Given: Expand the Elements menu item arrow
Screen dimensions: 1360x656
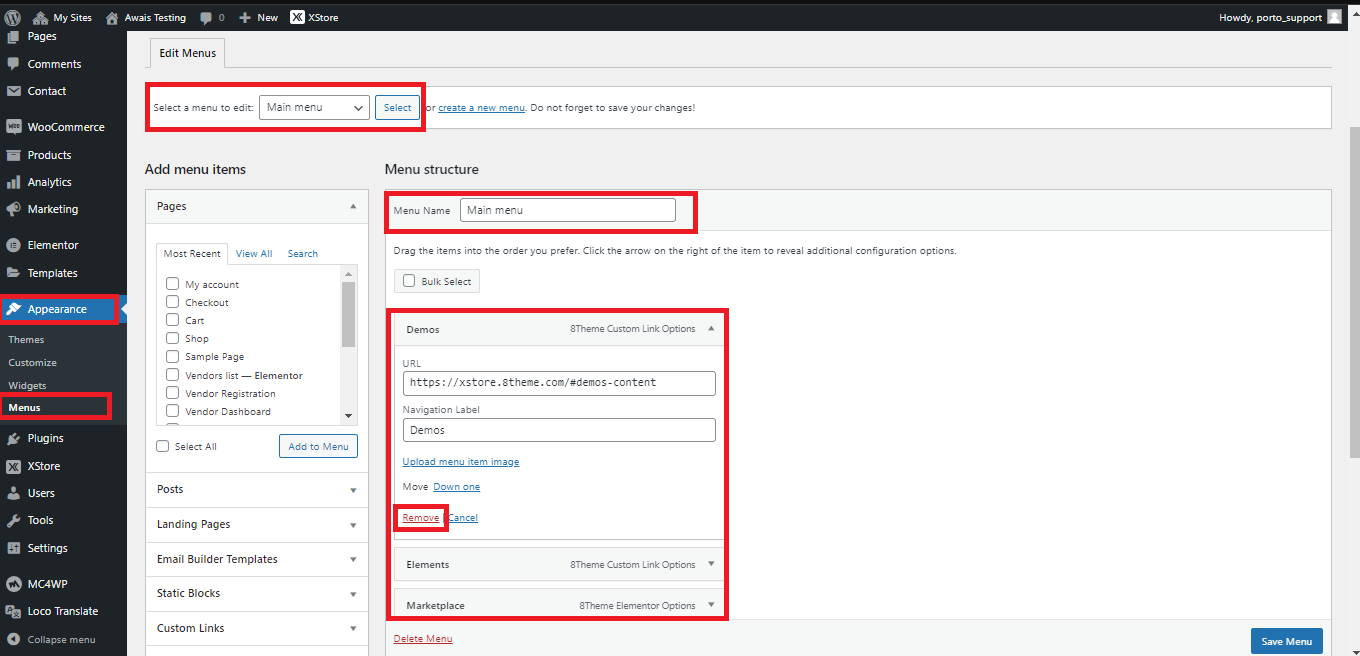Looking at the screenshot, I should point(711,564).
